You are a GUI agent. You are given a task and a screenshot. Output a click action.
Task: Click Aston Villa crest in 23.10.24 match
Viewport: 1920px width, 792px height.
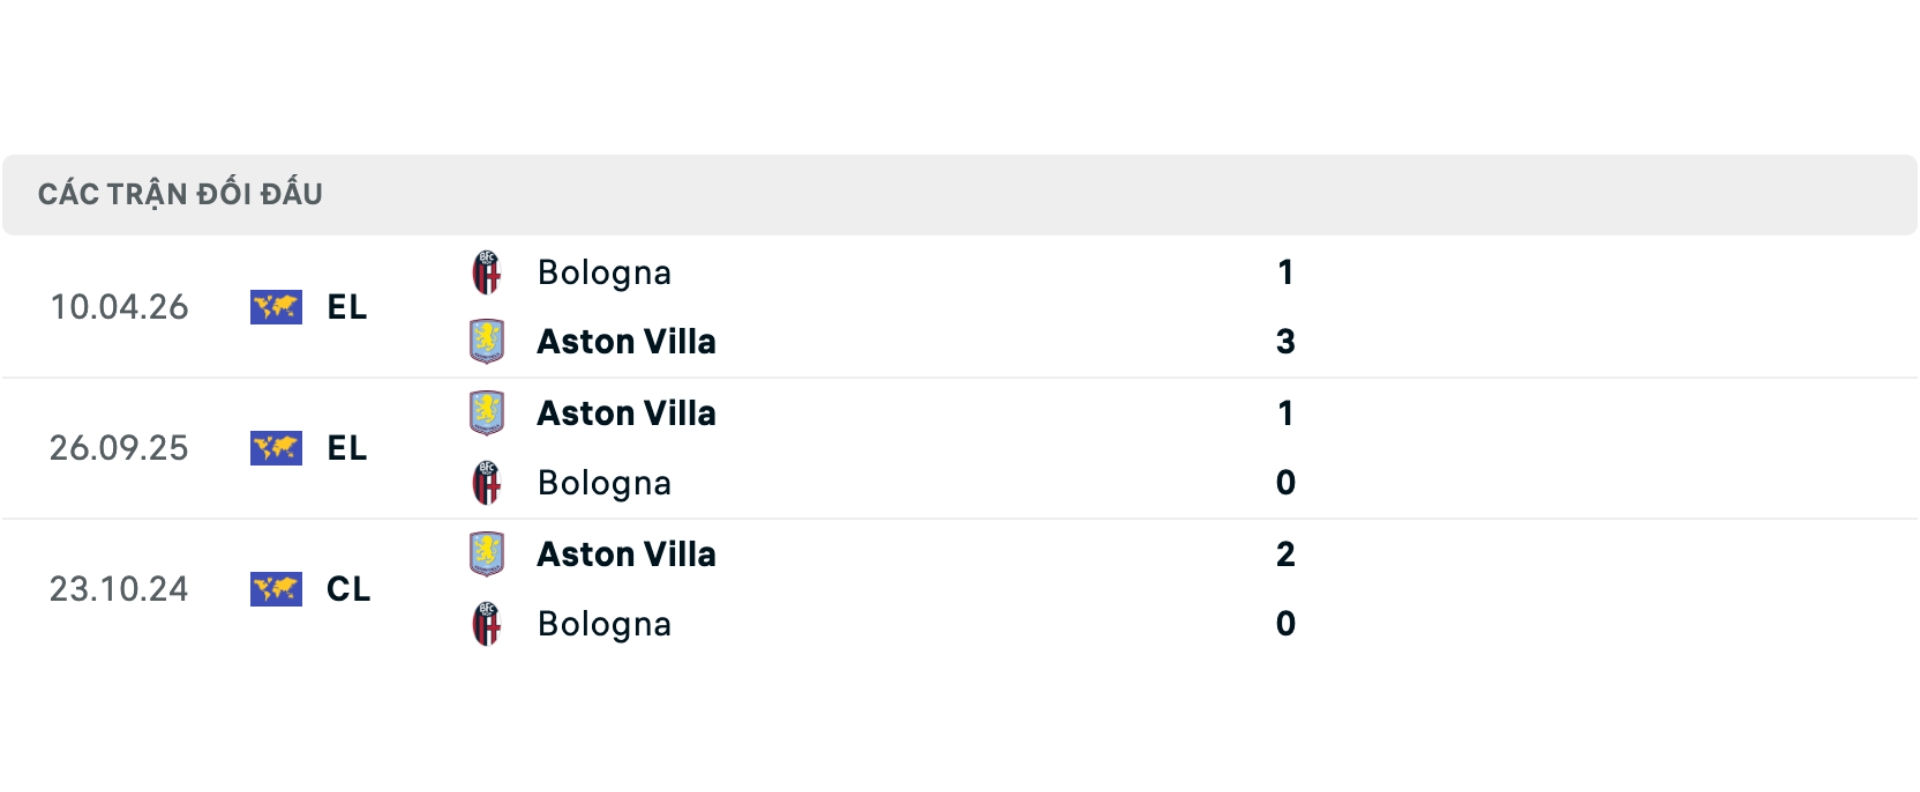click(487, 554)
